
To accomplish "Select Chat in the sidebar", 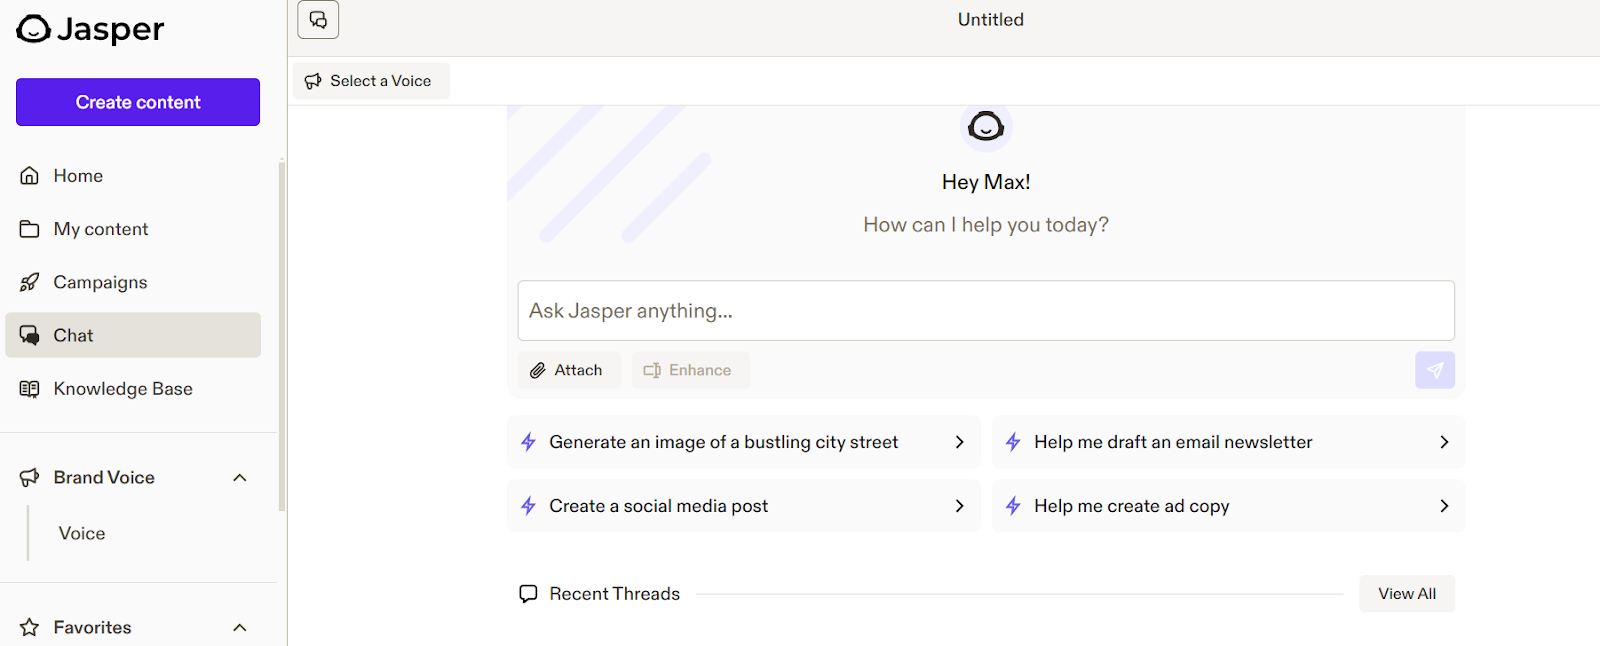I will (133, 335).
